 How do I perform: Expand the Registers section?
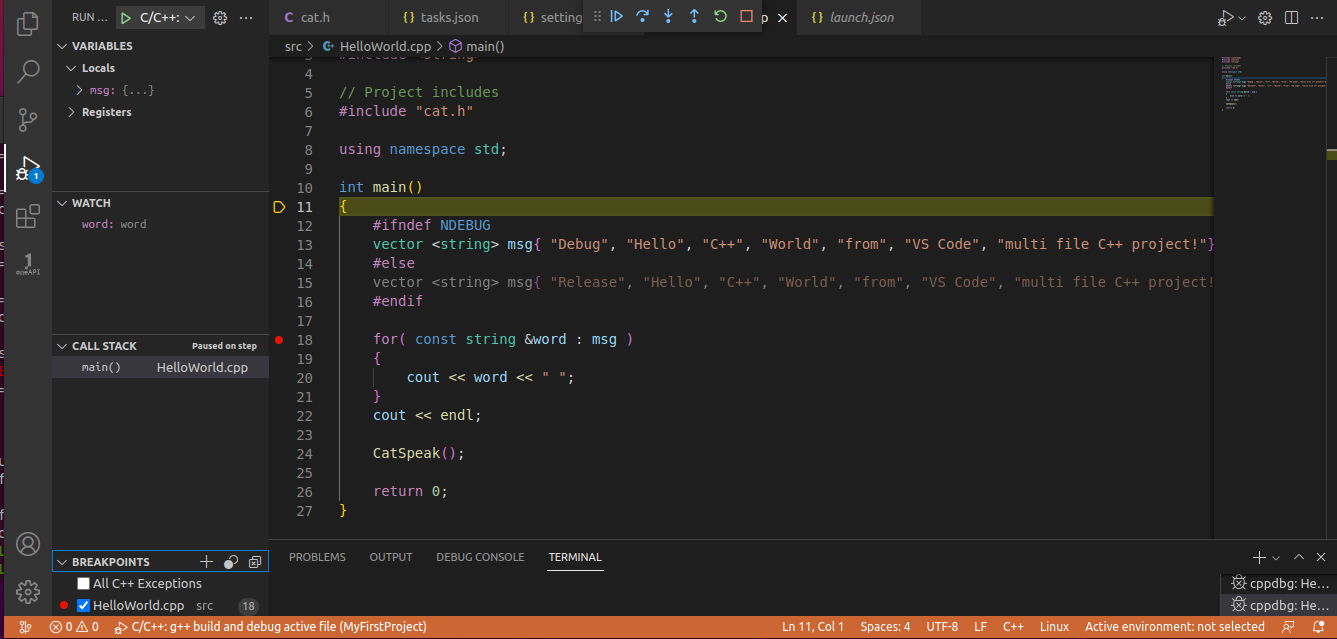click(x=72, y=112)
